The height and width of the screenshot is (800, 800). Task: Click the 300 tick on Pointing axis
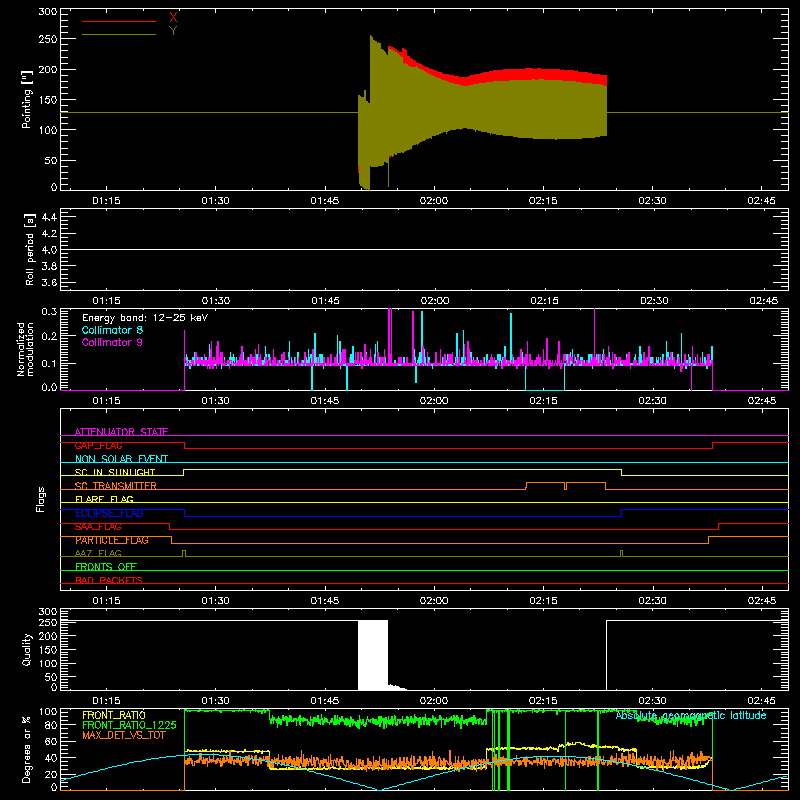pyautogui.click(x=48, y=12)
